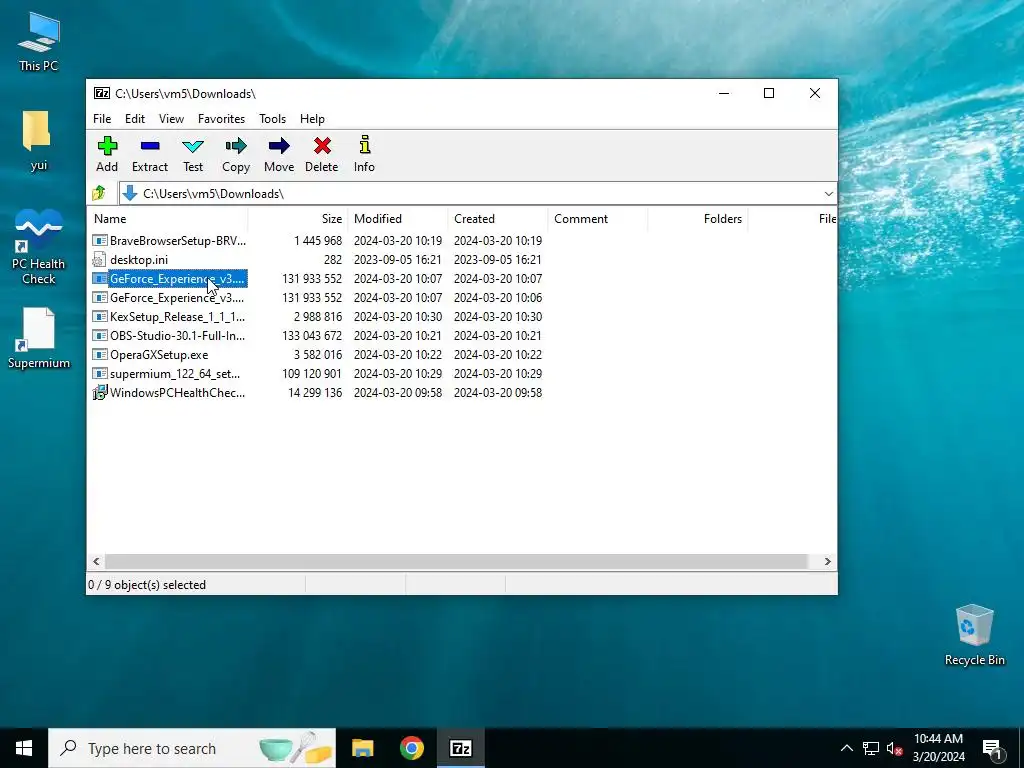Open Chrome from the taskbar

(x=411, y=748)
